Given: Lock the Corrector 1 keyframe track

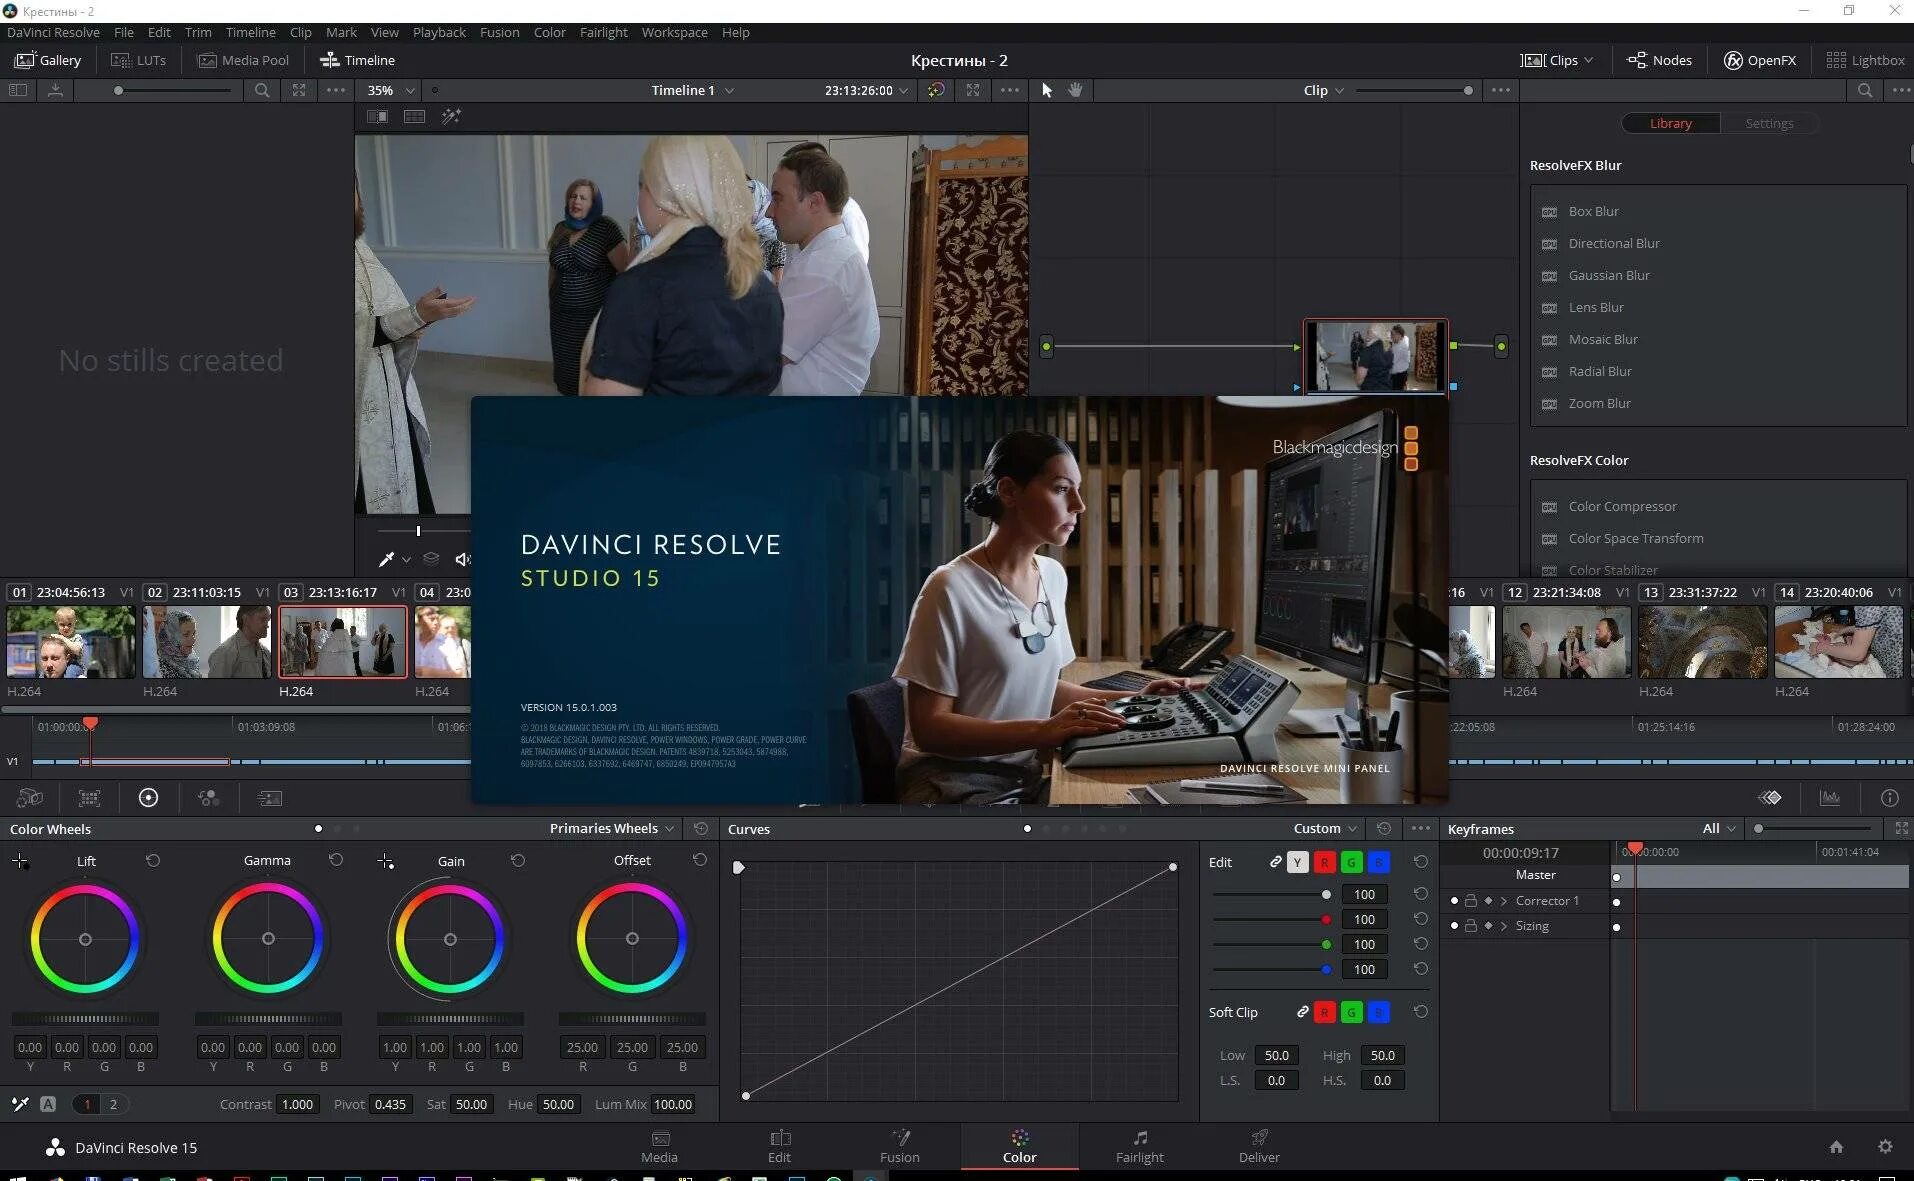Looking at the screenshot, I should coord(1471,901).
